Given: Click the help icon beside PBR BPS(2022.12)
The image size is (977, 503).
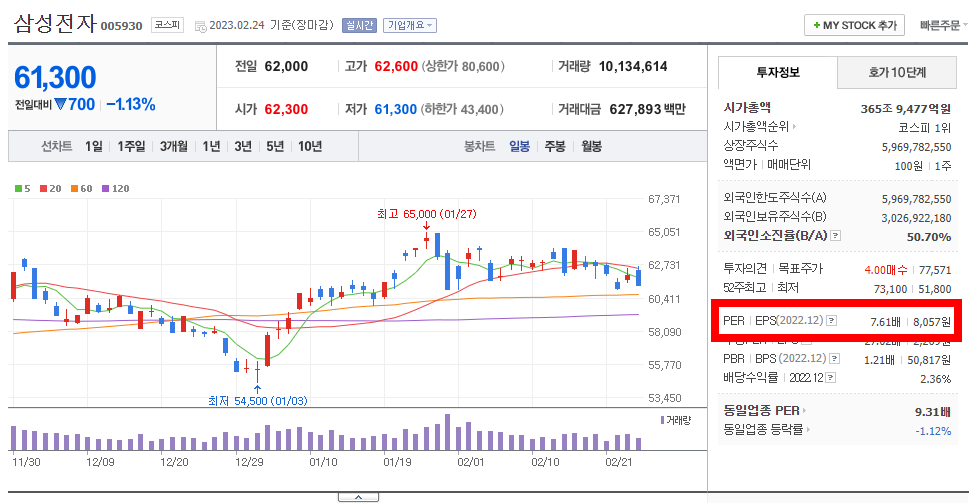Looking at the screenshot, I should point(834,359).
